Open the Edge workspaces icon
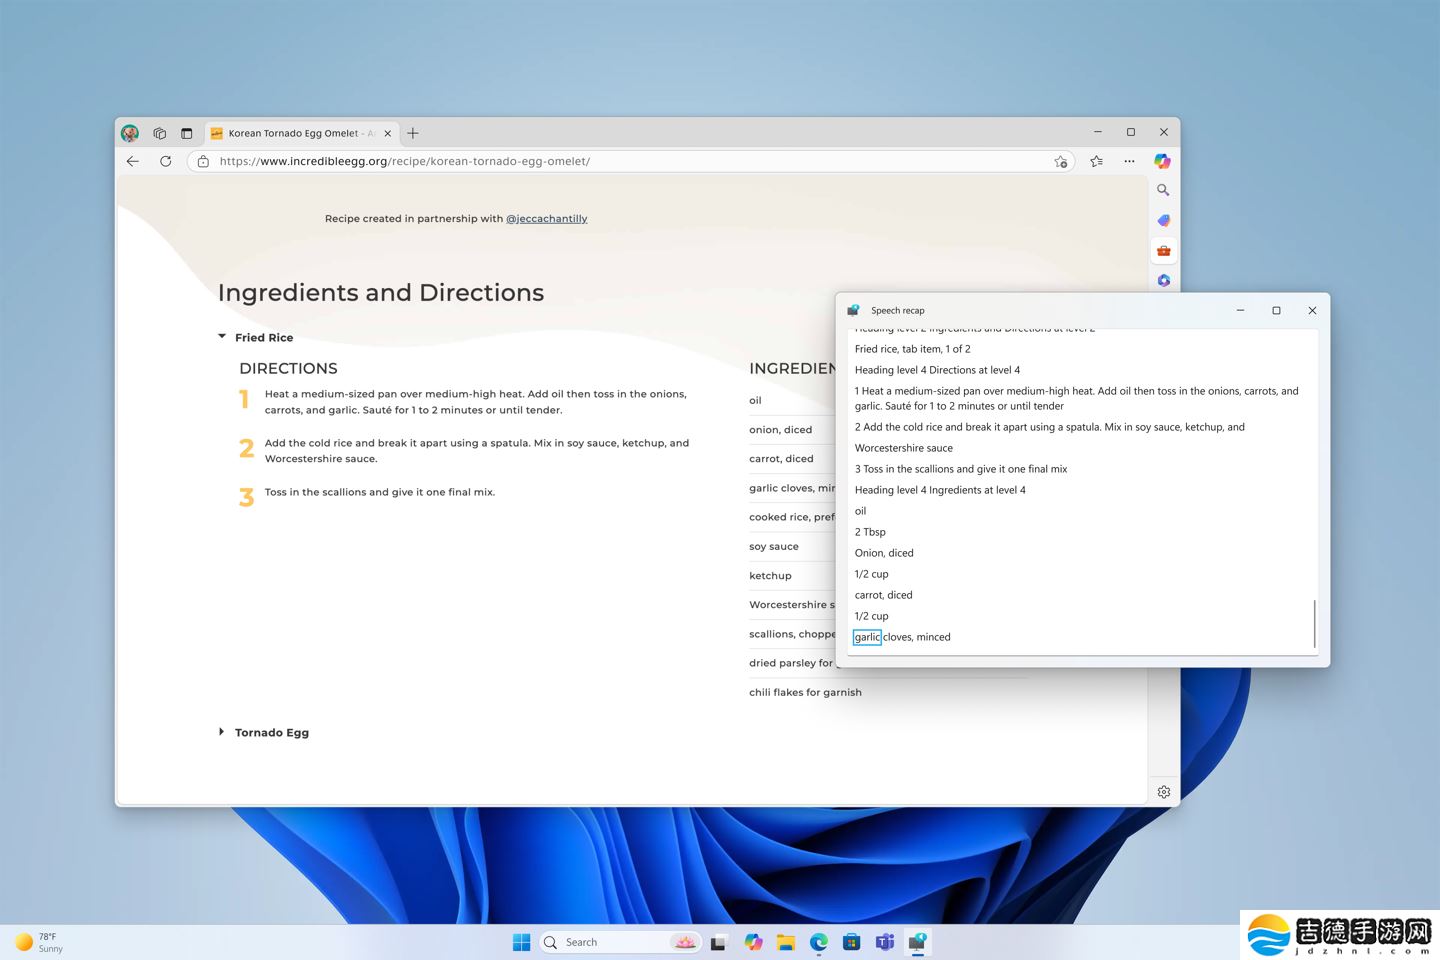This screenshot has height=960, width=1440. pyautogui.click(x=159, y=133)
